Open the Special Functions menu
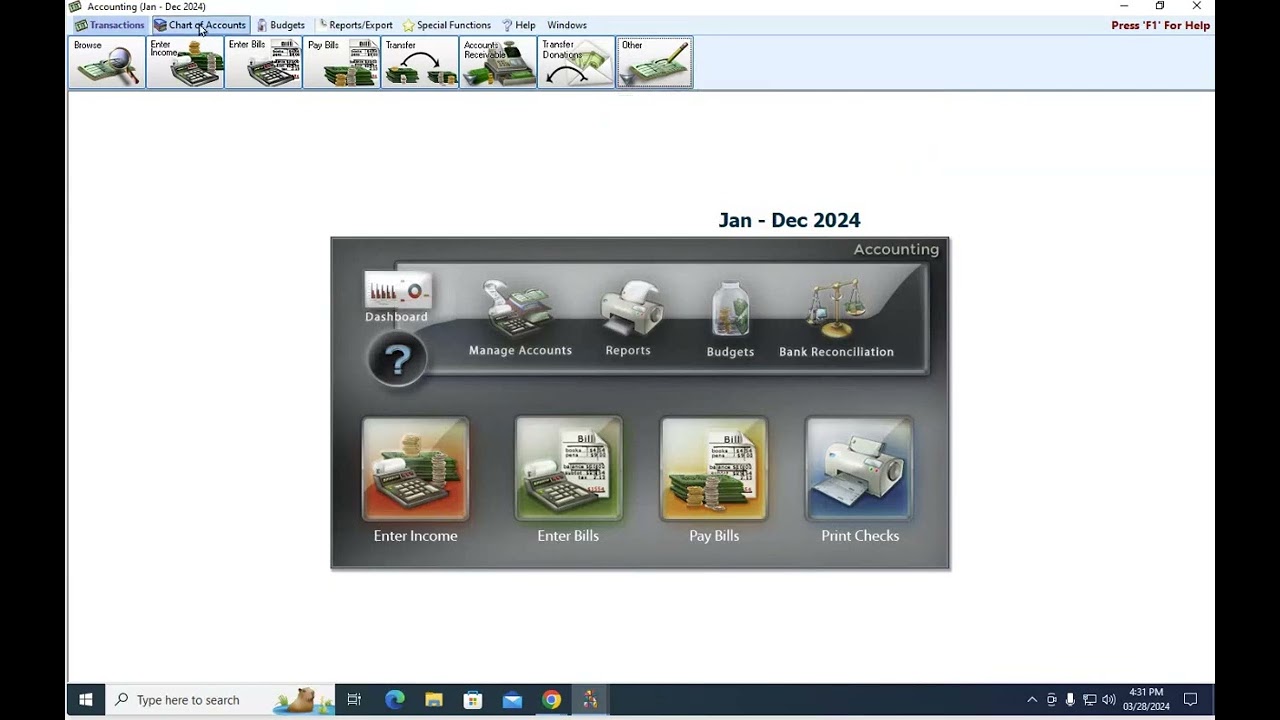Screen dimensions: 1280x720 click(x=446, y=25)
